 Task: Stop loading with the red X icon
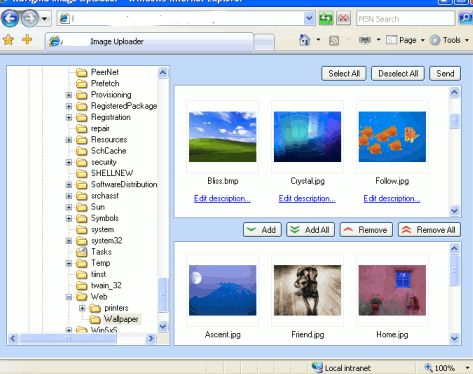pyautogui.click(x=343, y=18)
